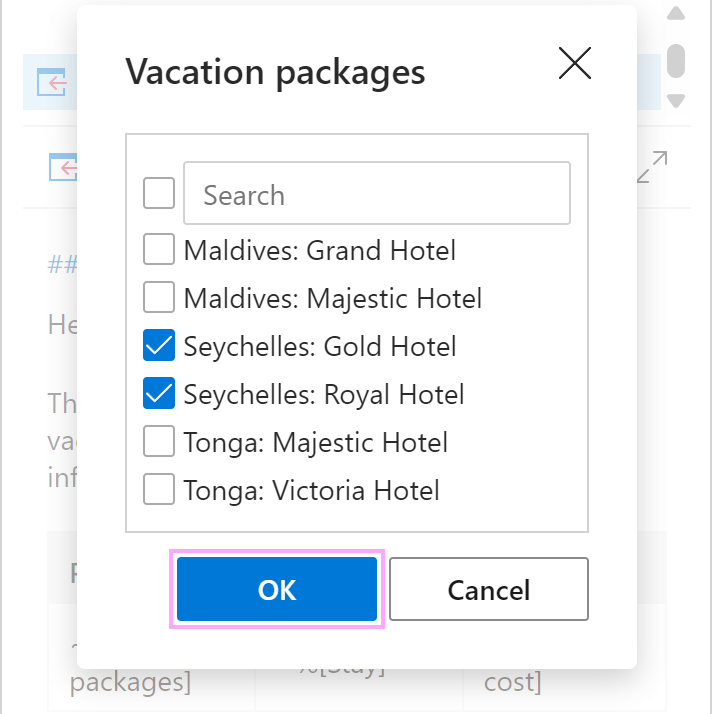Select the Maldives: Grand Hotel label
Viewport: 712px width, 714px height.
[320, 250]
